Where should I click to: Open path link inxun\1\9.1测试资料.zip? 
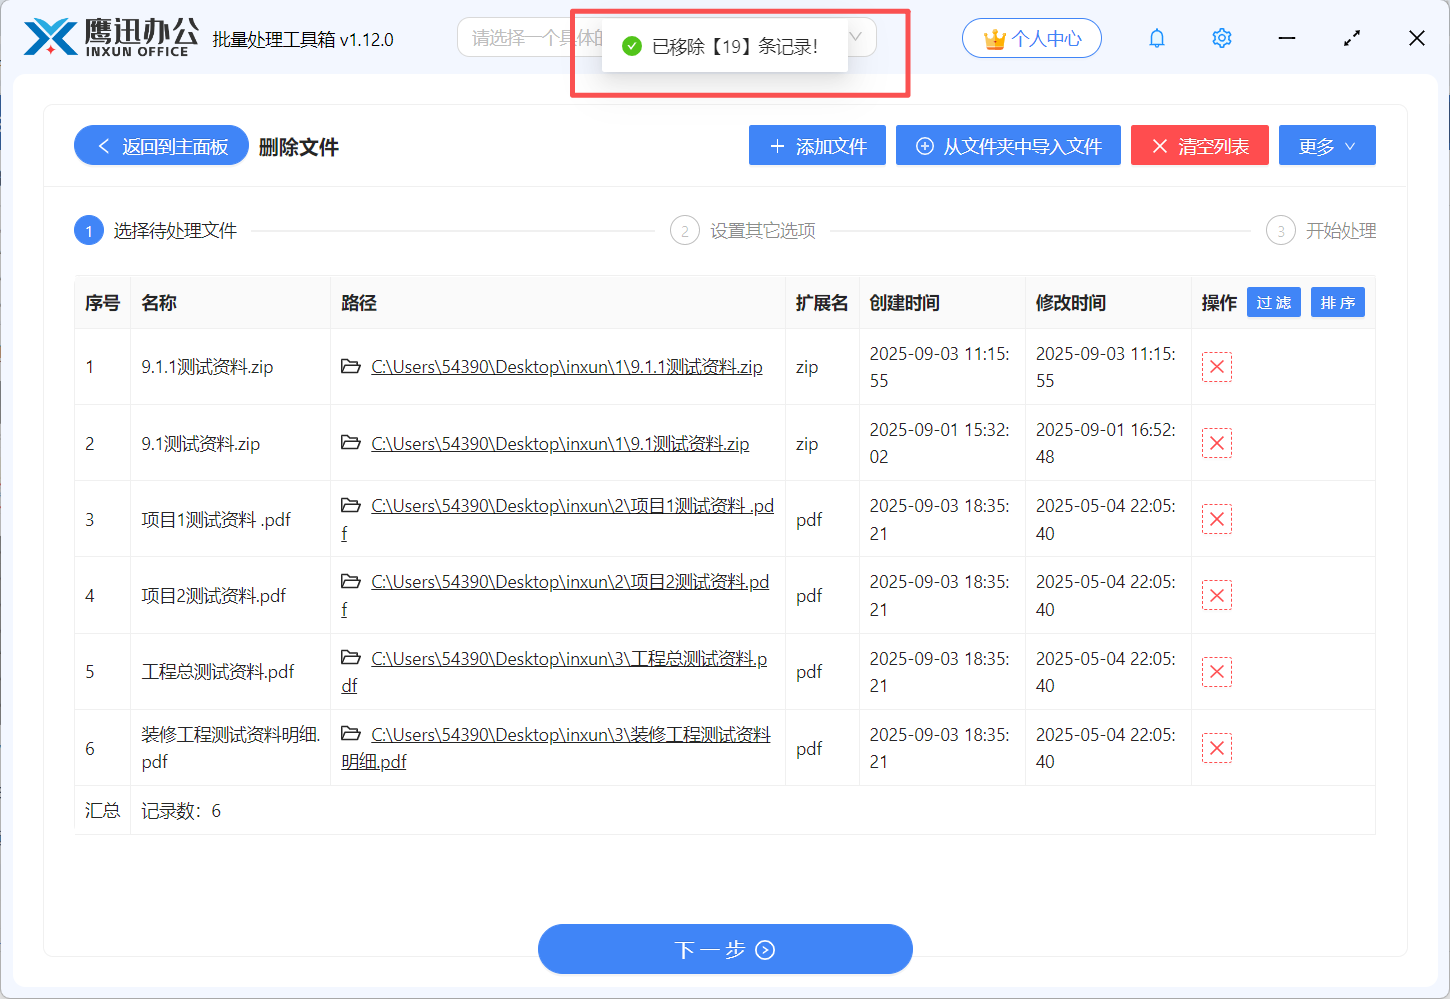click(x=560, y=443)
